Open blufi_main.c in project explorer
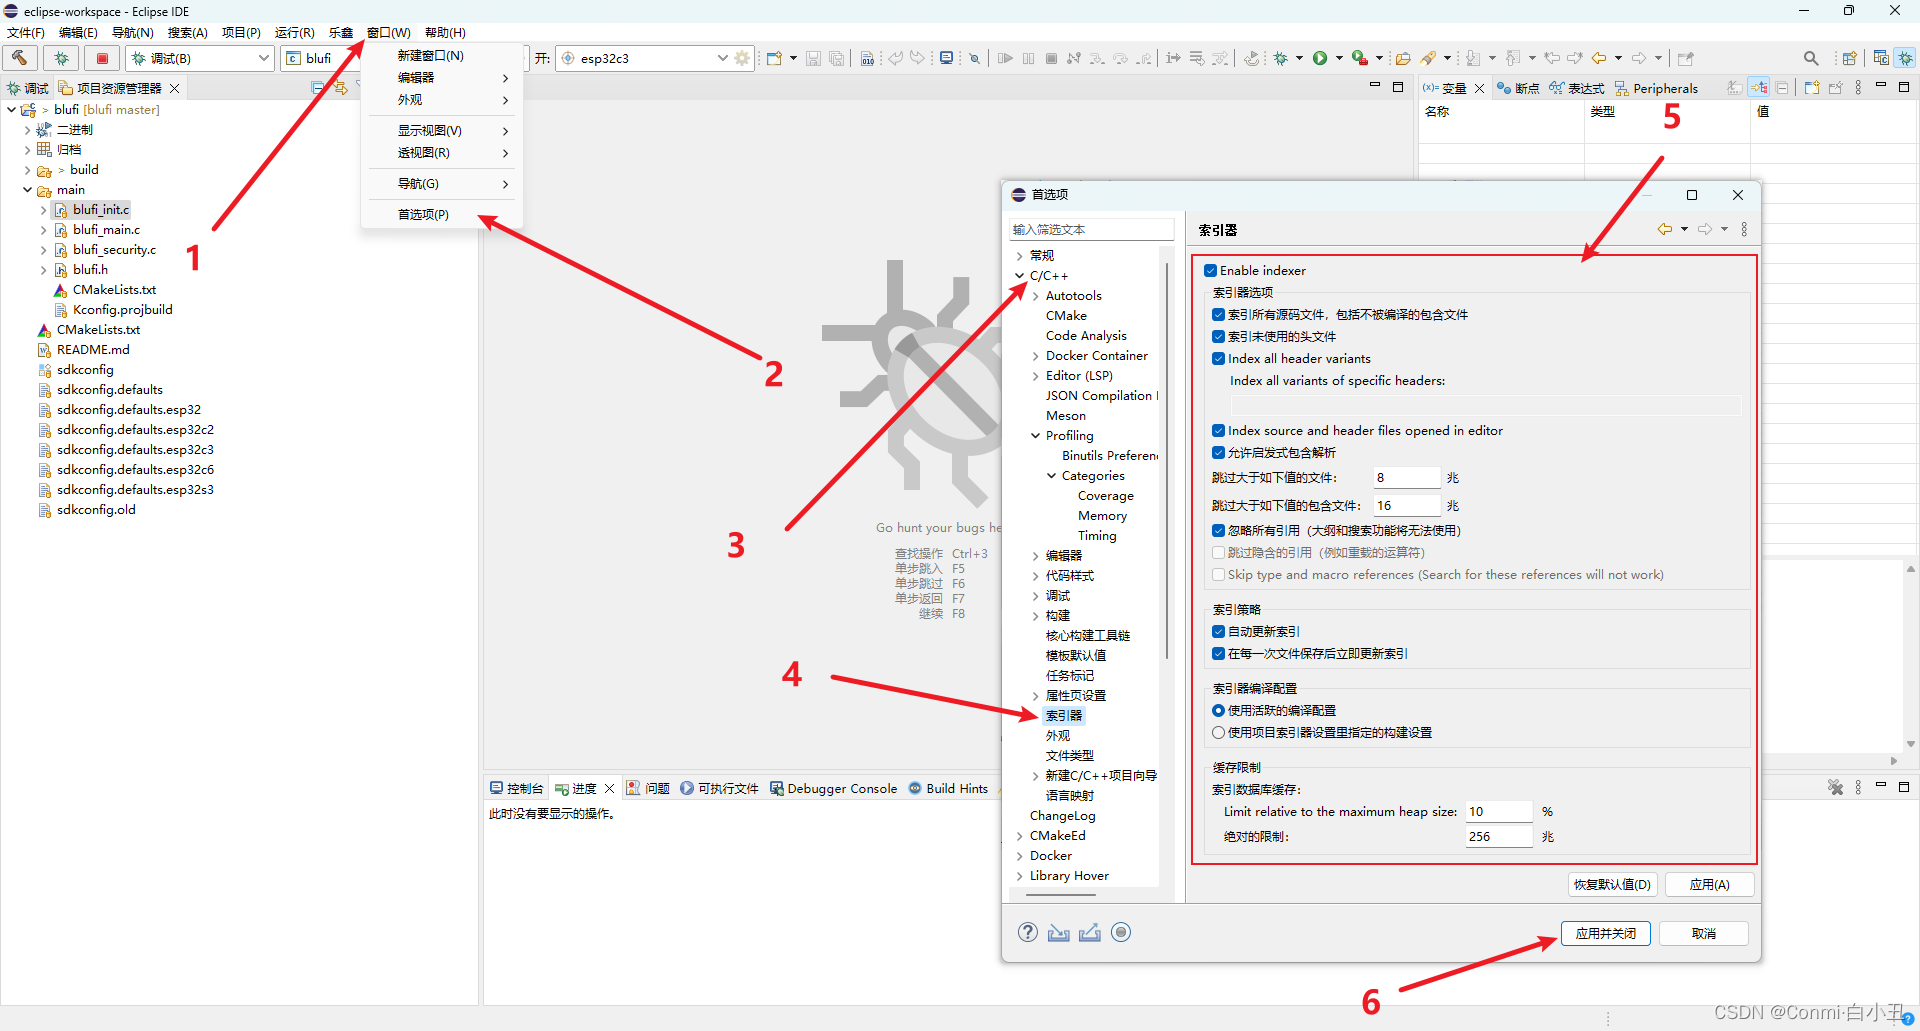The width and height of the screenshot is (1920, 1031). [106, 229]
